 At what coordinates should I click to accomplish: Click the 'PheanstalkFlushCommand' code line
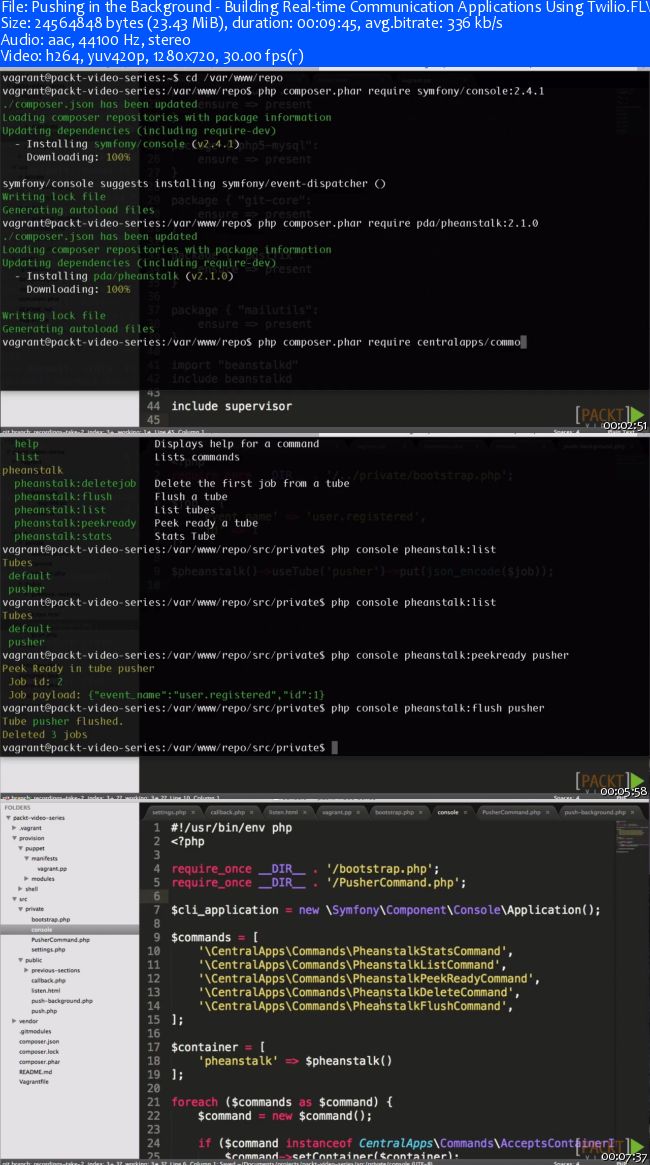coord(355,1006)
